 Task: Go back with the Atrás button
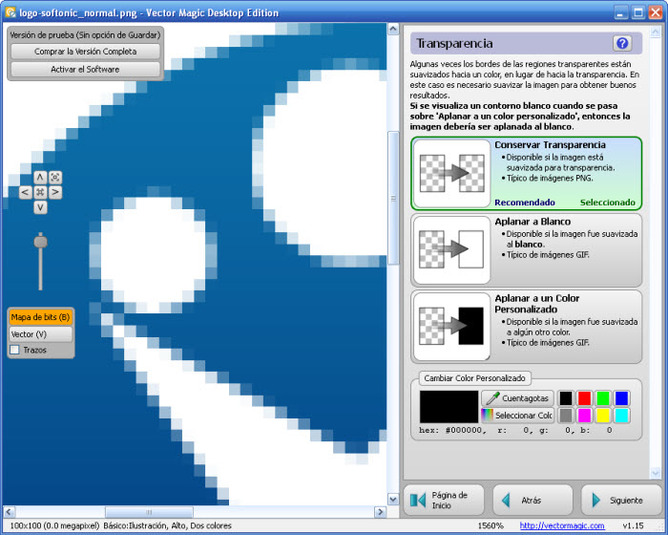pos(533,500)
